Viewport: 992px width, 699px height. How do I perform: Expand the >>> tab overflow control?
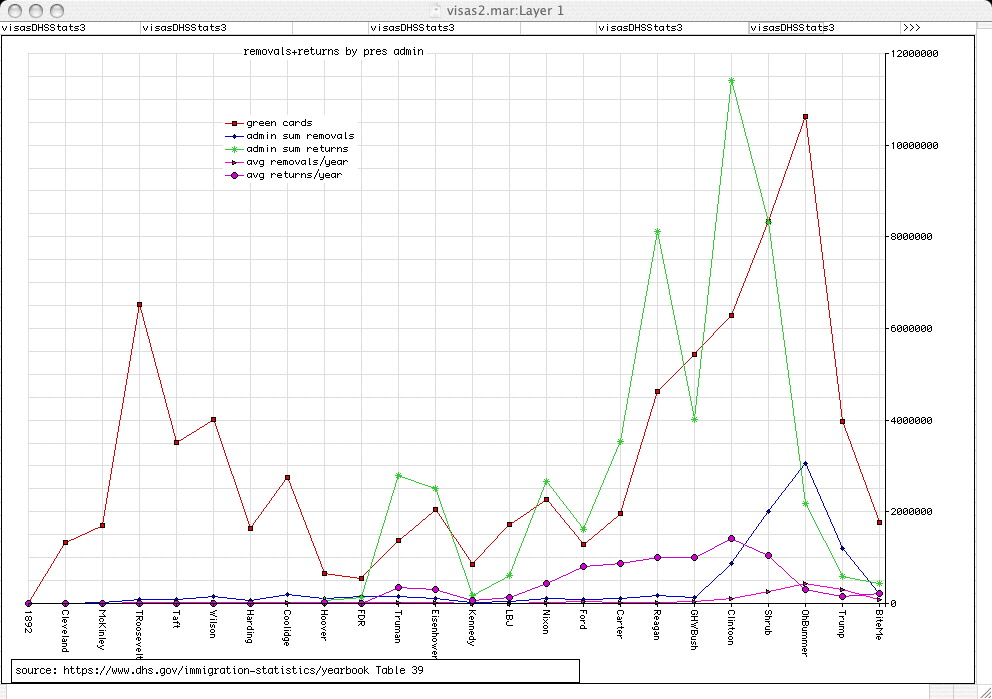click(x=912, y=28)
